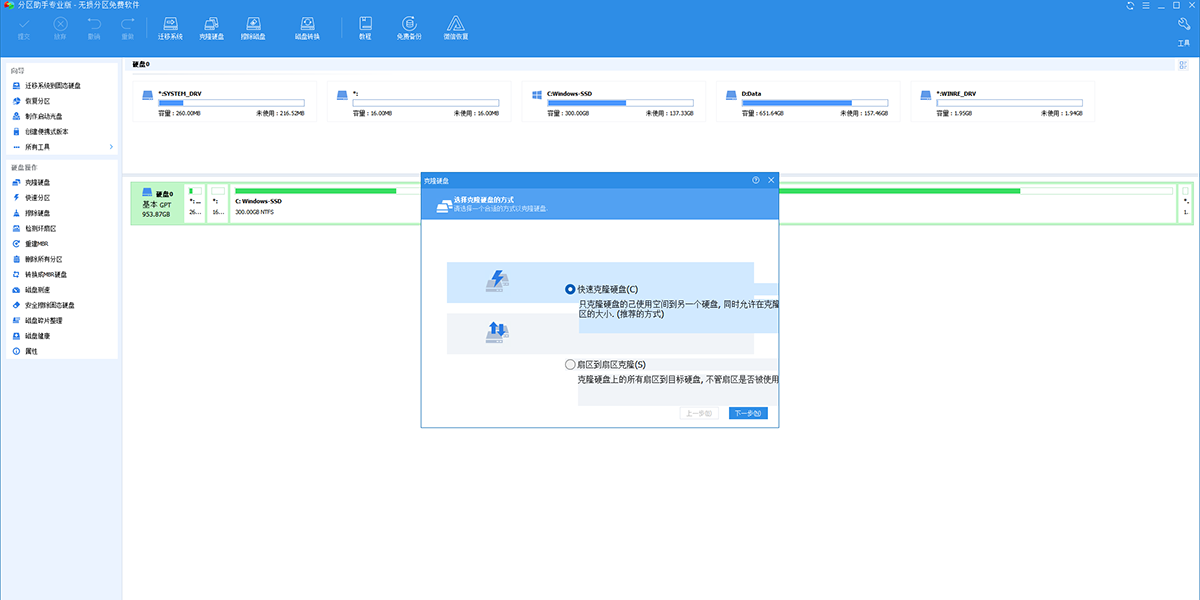The image size is (1200, 600).
Task: Select 快速分区 in the sidebar
Action: pyautogui.click(x=38, y=198)
